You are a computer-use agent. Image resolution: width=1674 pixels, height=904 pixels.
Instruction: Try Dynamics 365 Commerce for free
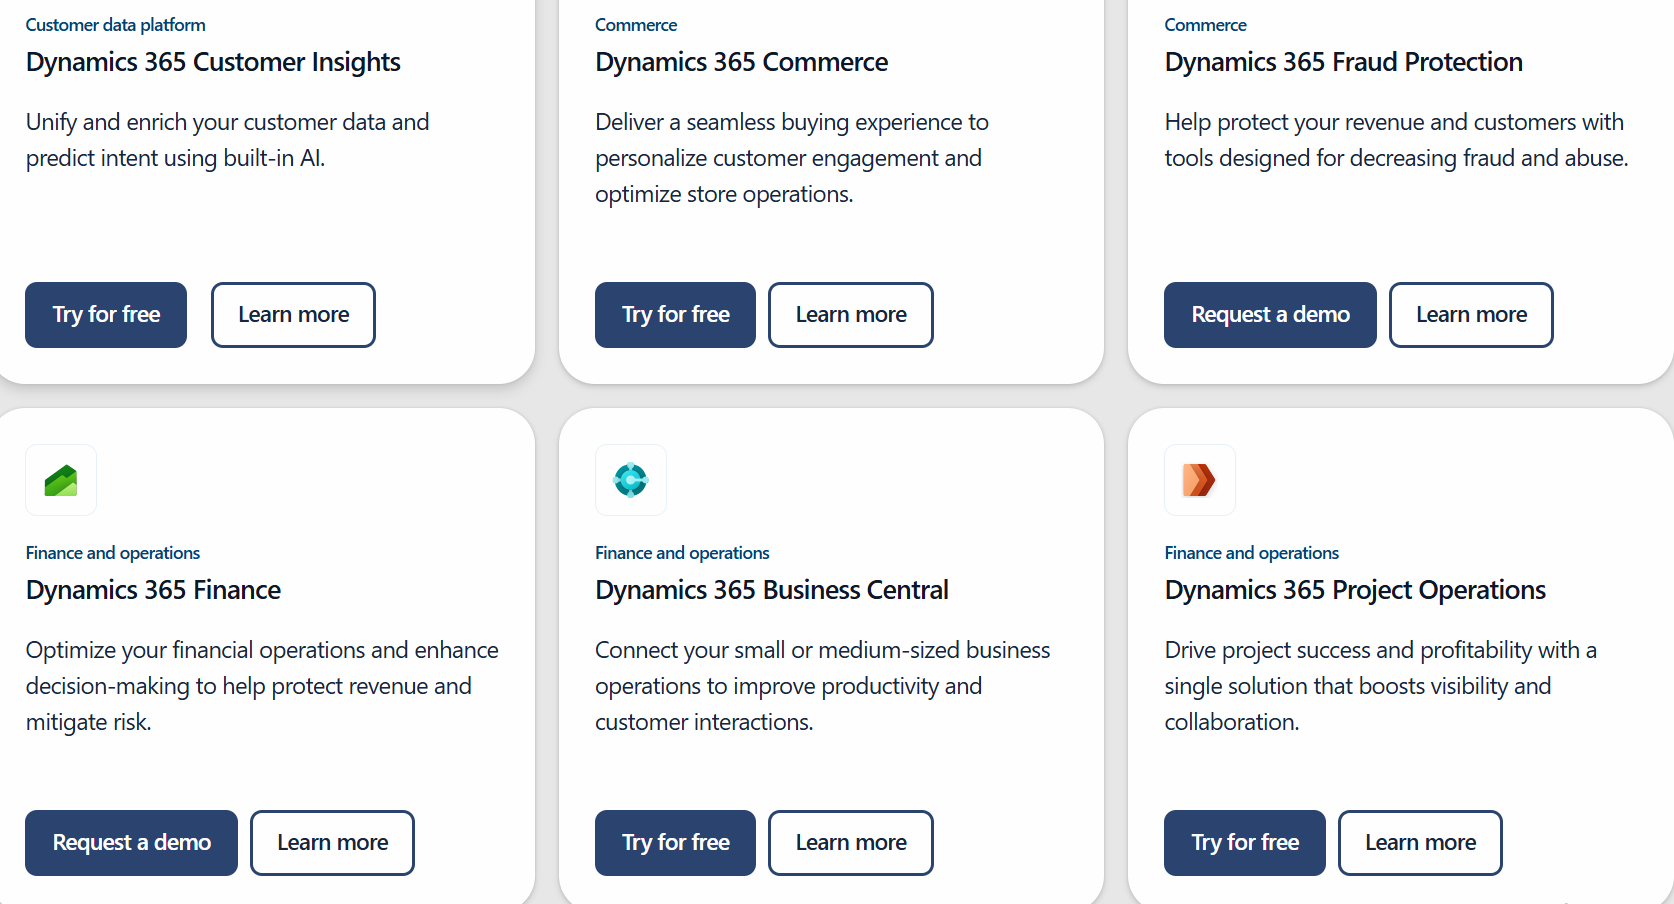click(675, 315)
